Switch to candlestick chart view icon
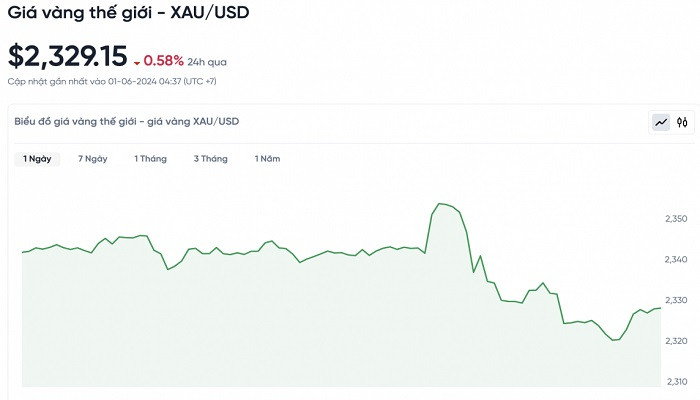Image resolution: width=700 pixels, height=400 pixels. pyautogui.click(x=682, y=123)
